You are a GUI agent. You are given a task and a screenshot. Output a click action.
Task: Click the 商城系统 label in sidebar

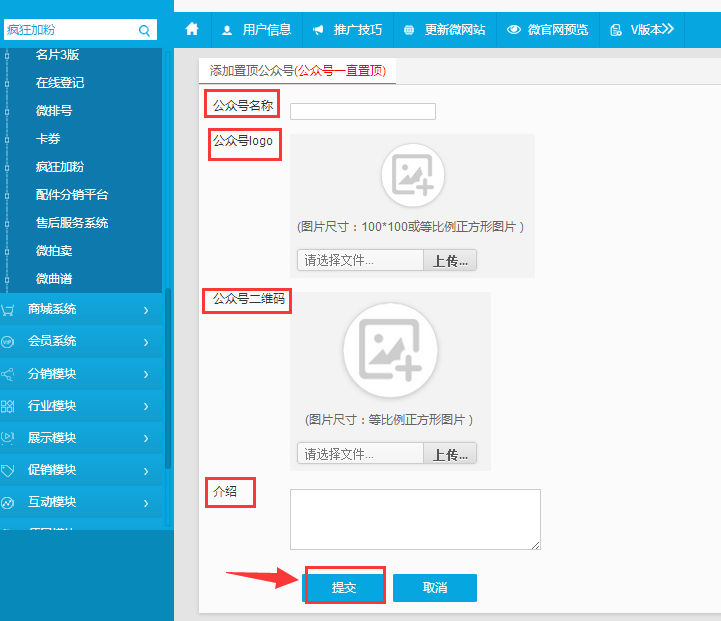click(52, 309)
